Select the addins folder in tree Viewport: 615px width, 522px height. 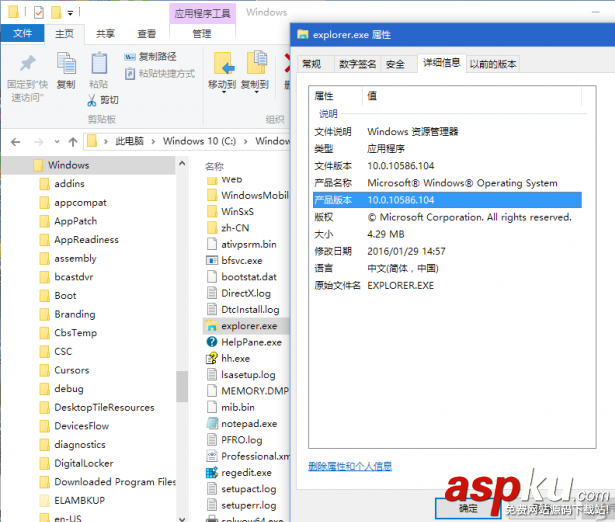62,184
